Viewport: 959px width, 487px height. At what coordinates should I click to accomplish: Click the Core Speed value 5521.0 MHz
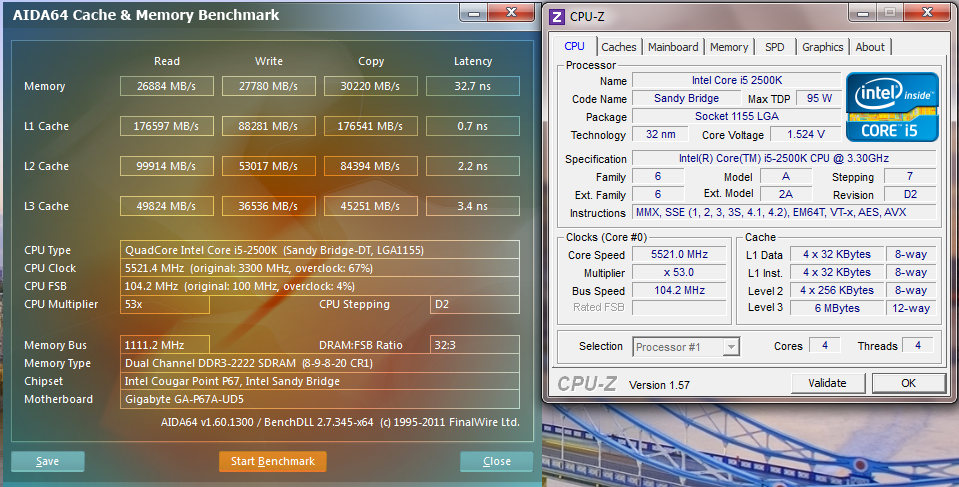click(679, 255)
